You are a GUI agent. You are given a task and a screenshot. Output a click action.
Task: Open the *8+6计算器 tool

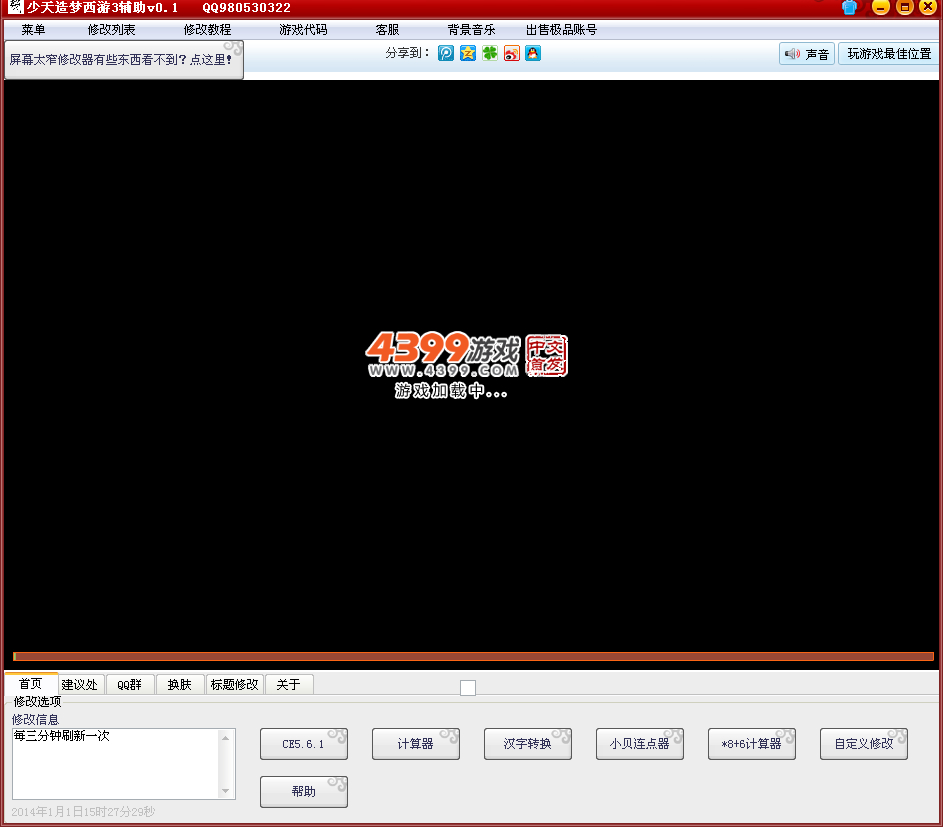[x=751, y=744]
